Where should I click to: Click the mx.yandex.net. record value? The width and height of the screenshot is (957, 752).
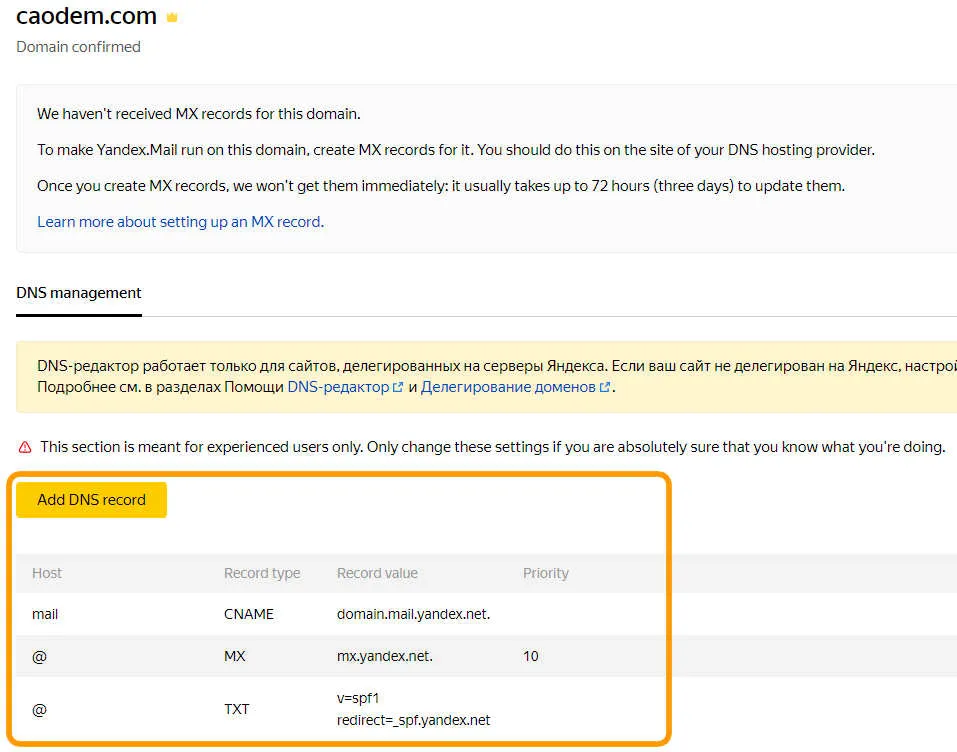[x=385, y=656]
